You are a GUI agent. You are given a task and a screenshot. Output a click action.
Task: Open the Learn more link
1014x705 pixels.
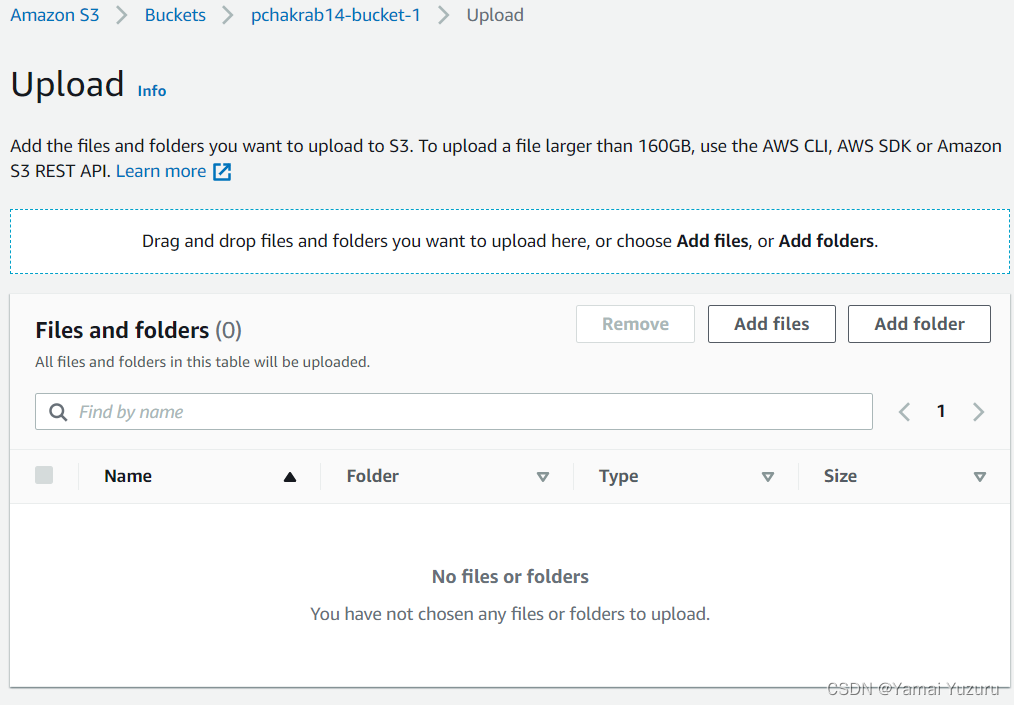(161, 171)
